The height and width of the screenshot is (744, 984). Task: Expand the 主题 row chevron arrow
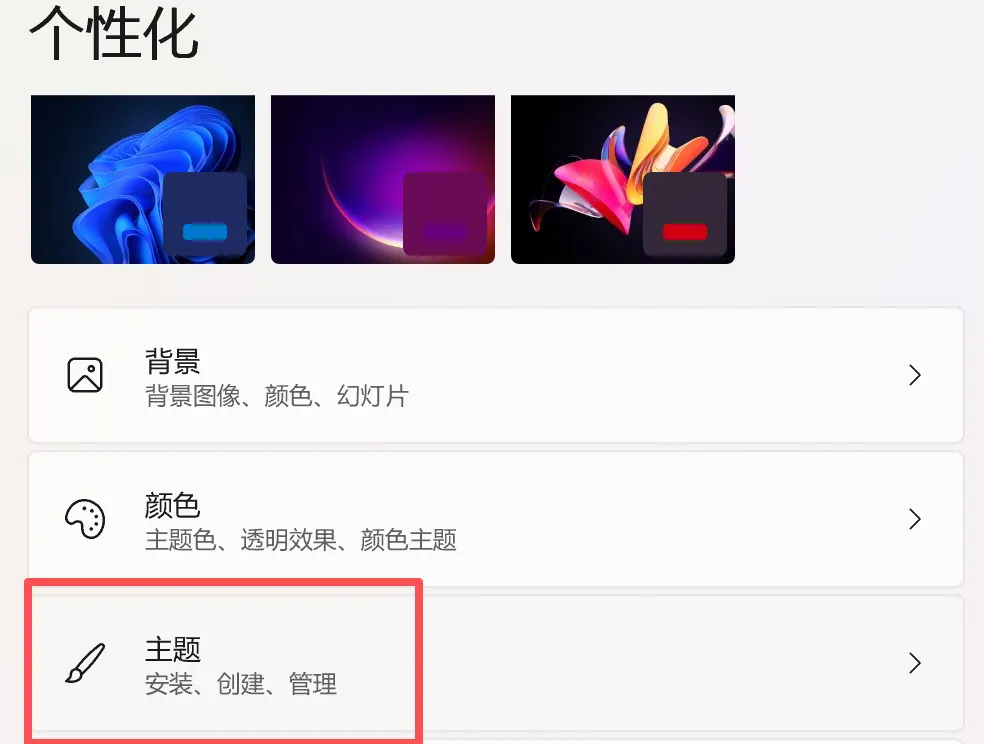[915, 663]
